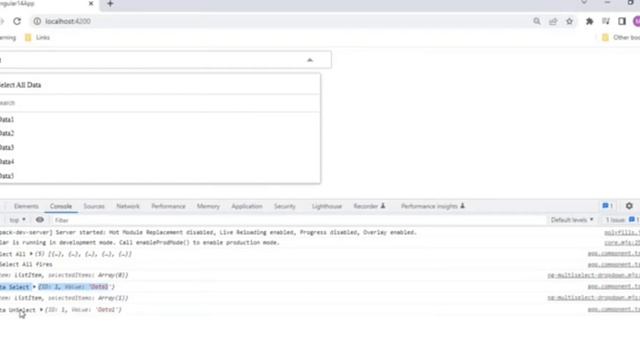Open DevTools settings gear
640x360 pixels.
pos(629,206)
